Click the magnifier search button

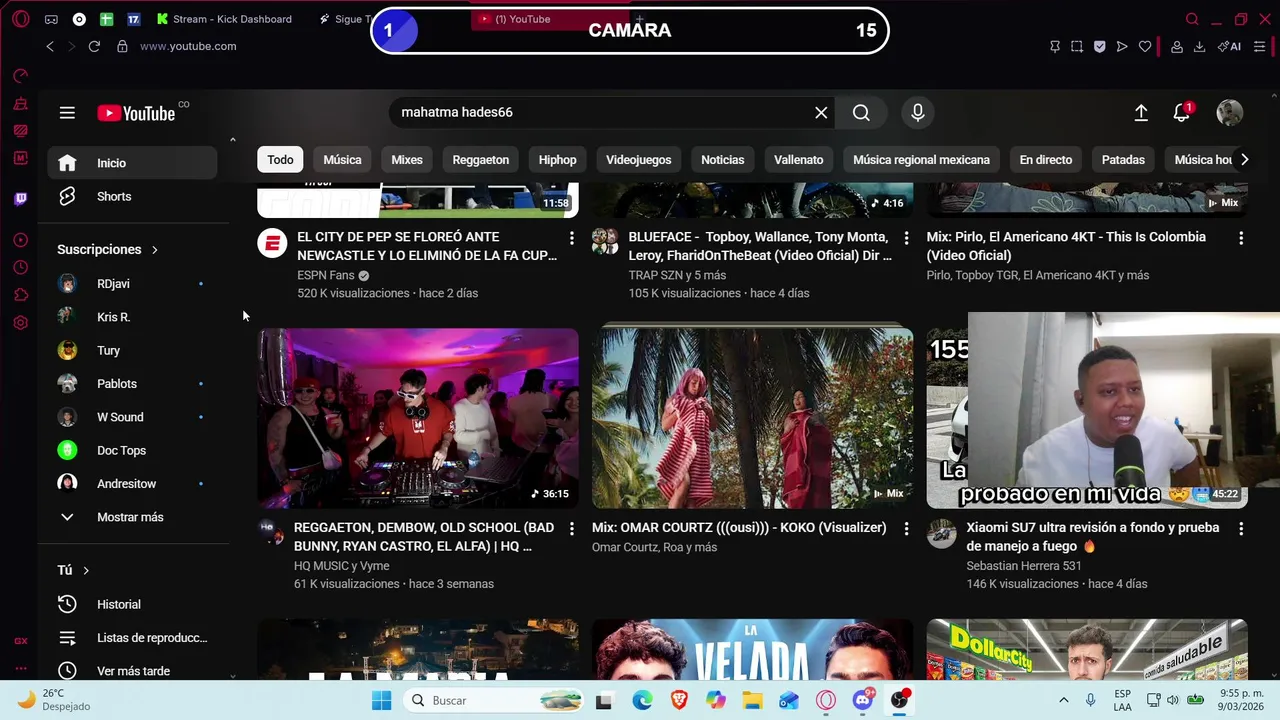click(x=861, y=113)
